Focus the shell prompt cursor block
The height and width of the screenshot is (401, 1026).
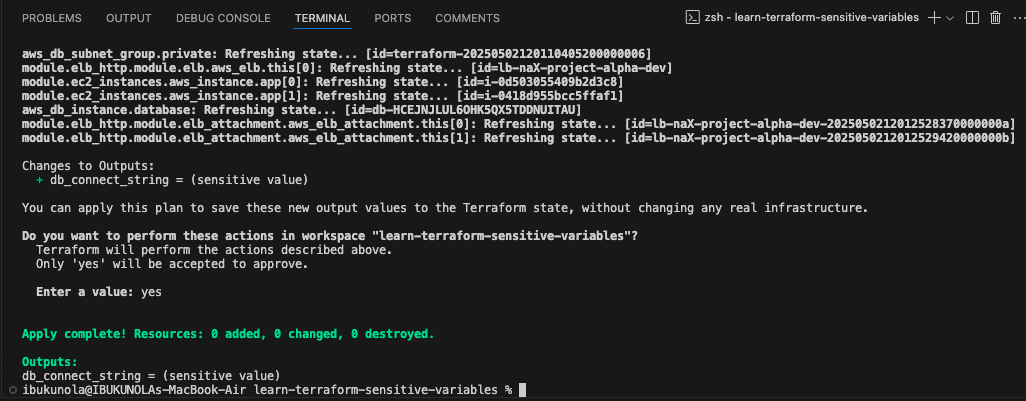coord(522,390)
